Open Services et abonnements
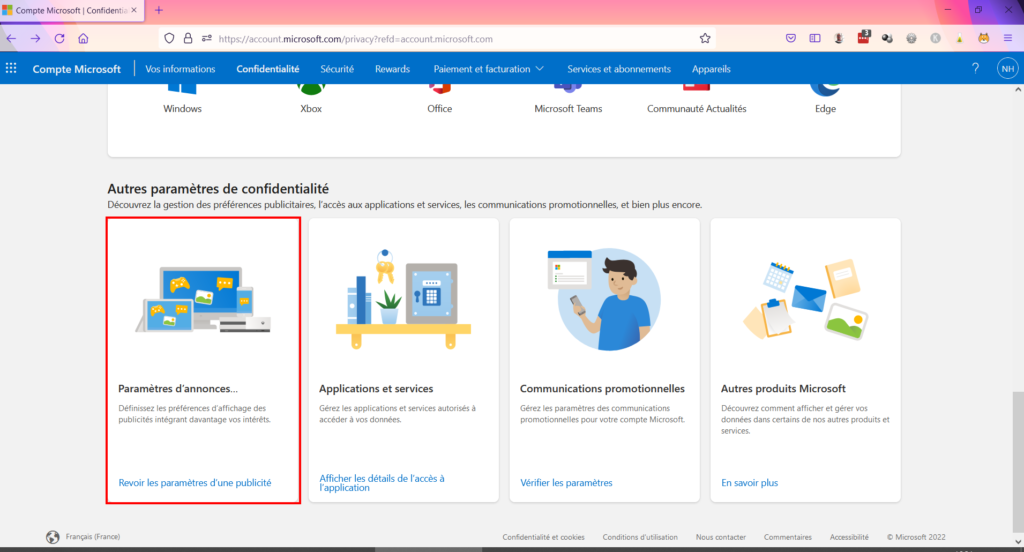This screenshot has width=1024, height=552. [x=618, y=69]
